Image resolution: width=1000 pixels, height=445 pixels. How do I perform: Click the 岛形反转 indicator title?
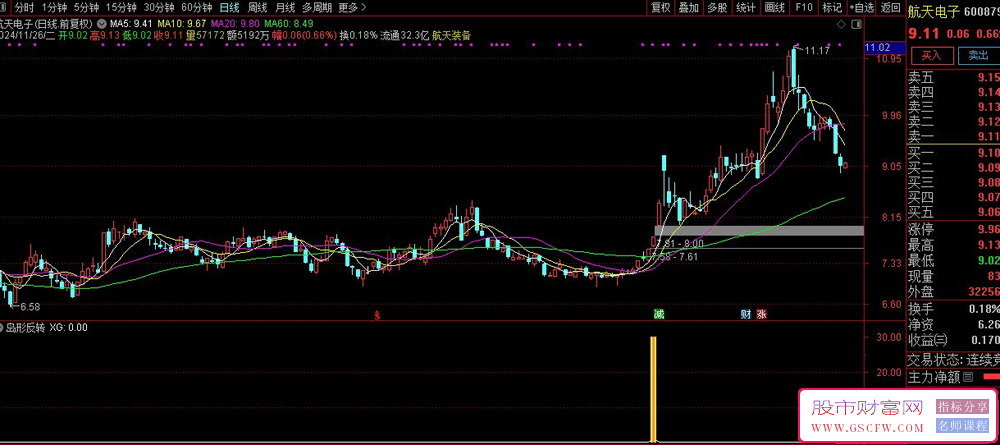point(26,328)
